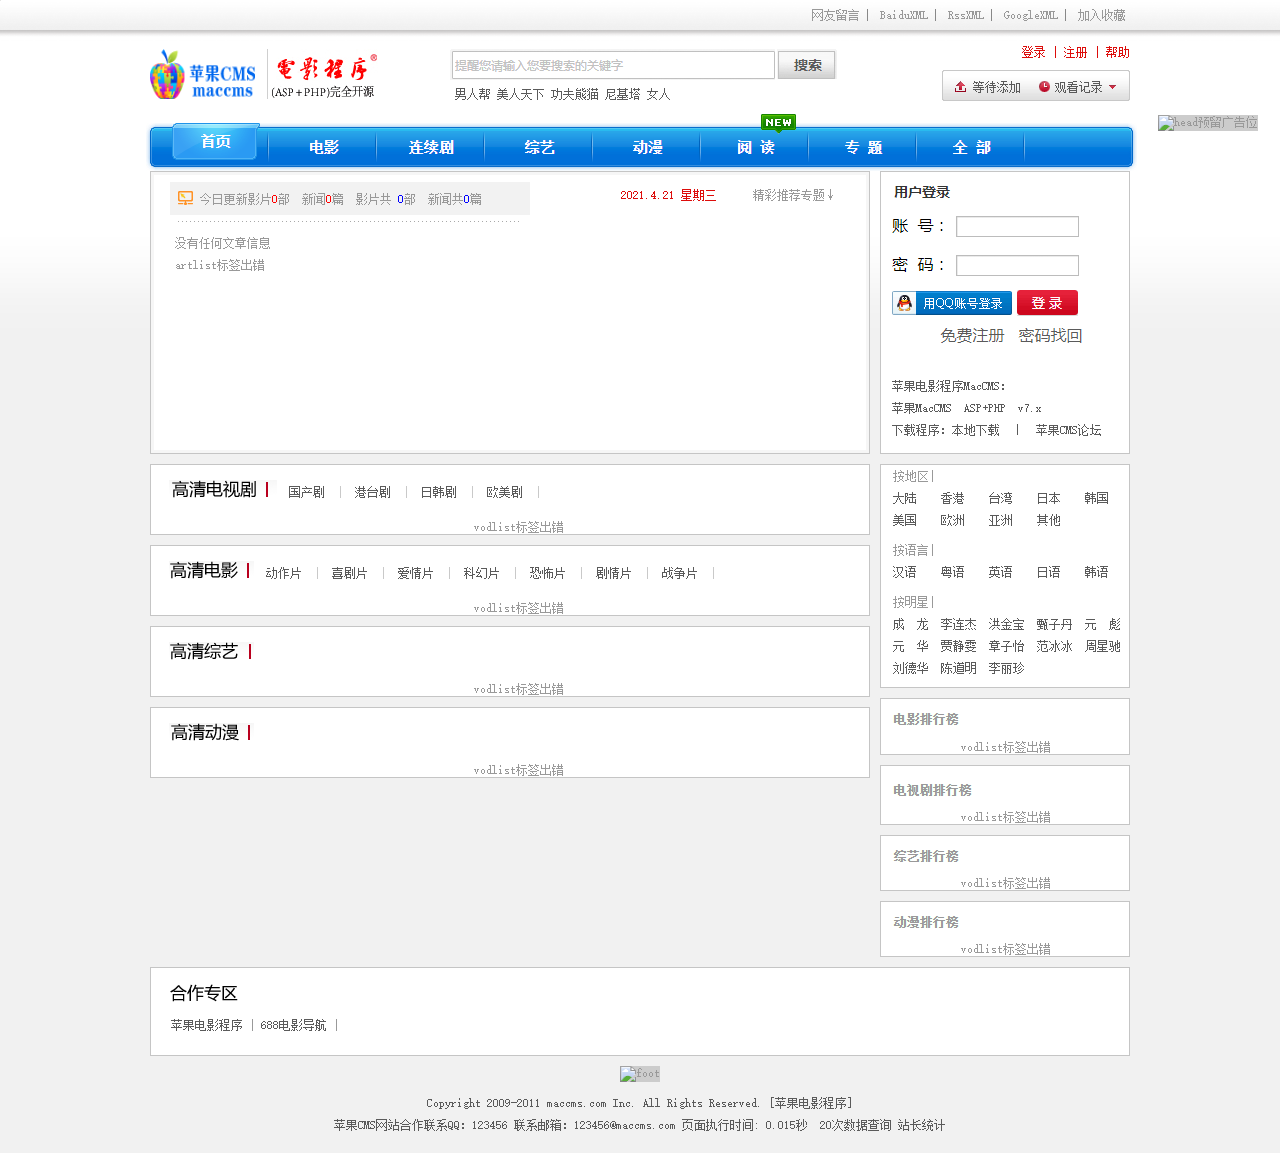This screenshot has height=1153, width=1280.
Task: Open the RssXML link
Action: coord(966,15)
